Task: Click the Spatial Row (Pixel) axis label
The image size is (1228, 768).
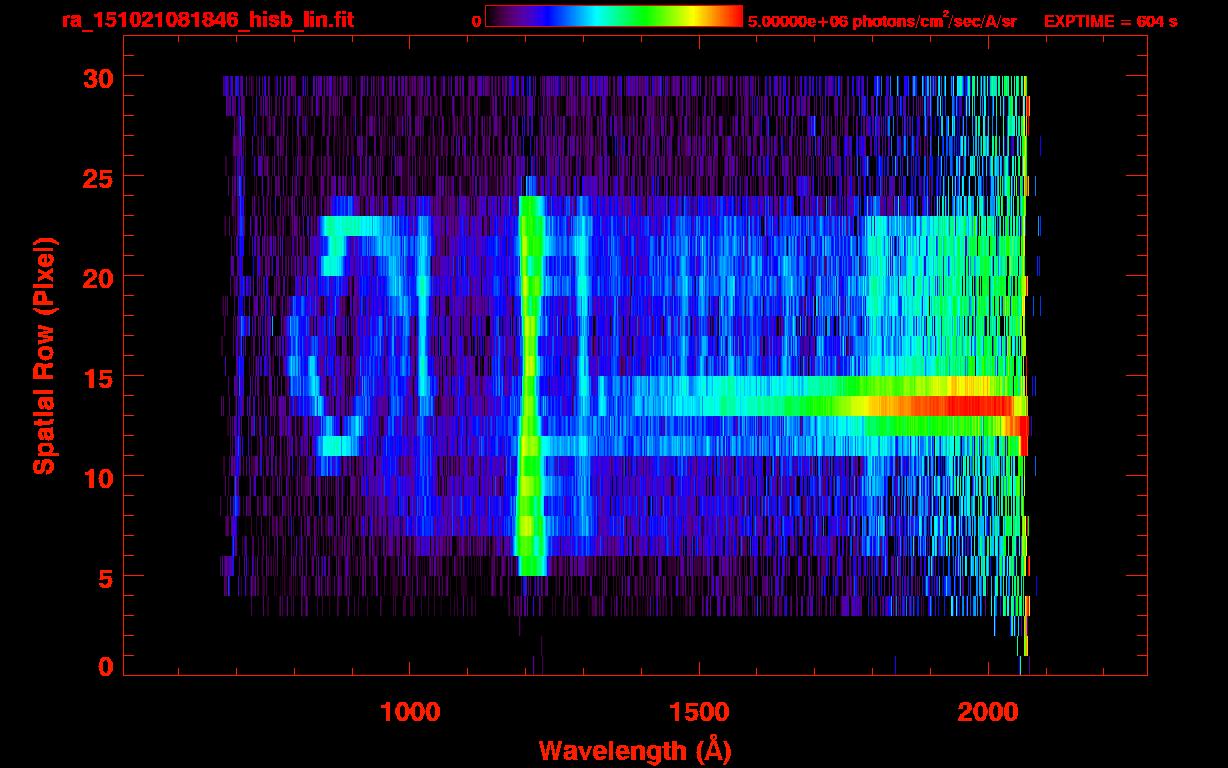Action: pos(44,355)
